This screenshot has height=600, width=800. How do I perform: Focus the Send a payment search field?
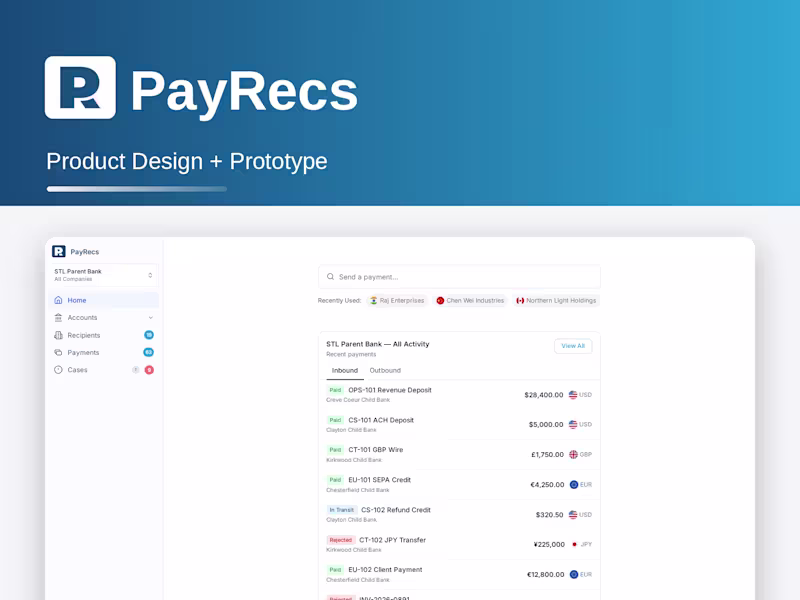(459, 277)
